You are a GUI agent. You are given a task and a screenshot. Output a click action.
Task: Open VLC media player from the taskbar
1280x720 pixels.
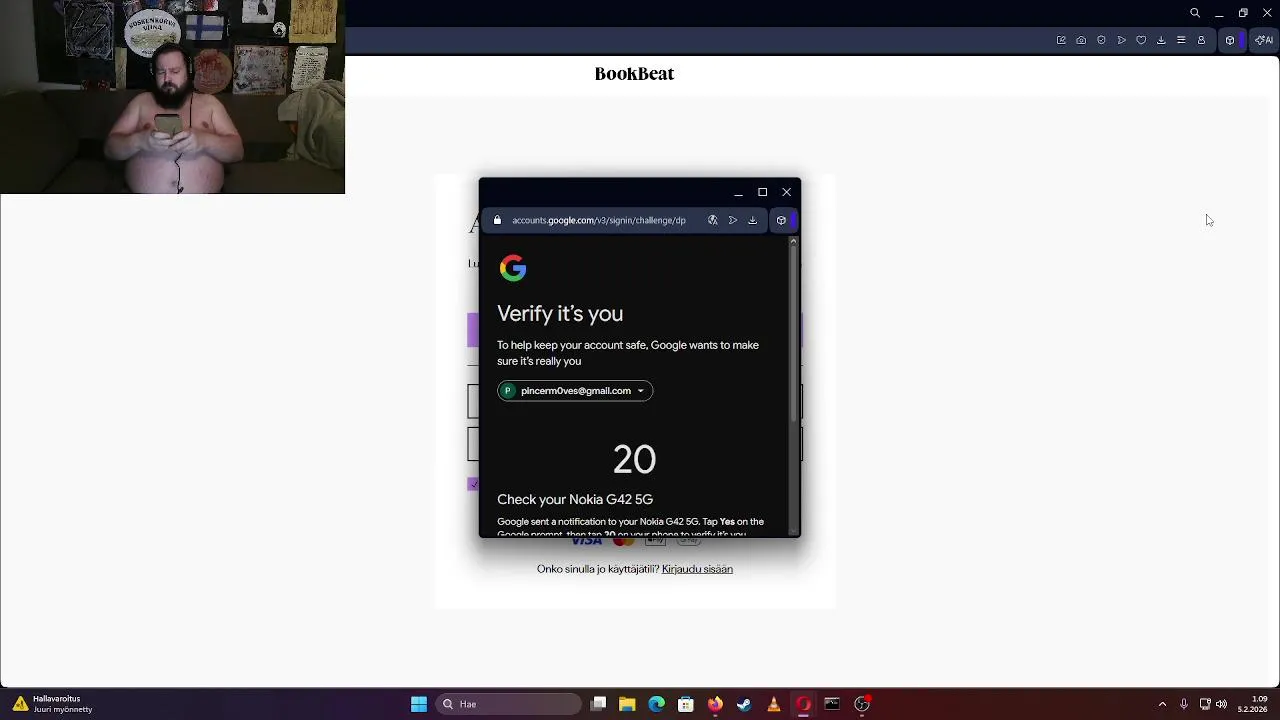pyautogui.click(x=773, y=704)
